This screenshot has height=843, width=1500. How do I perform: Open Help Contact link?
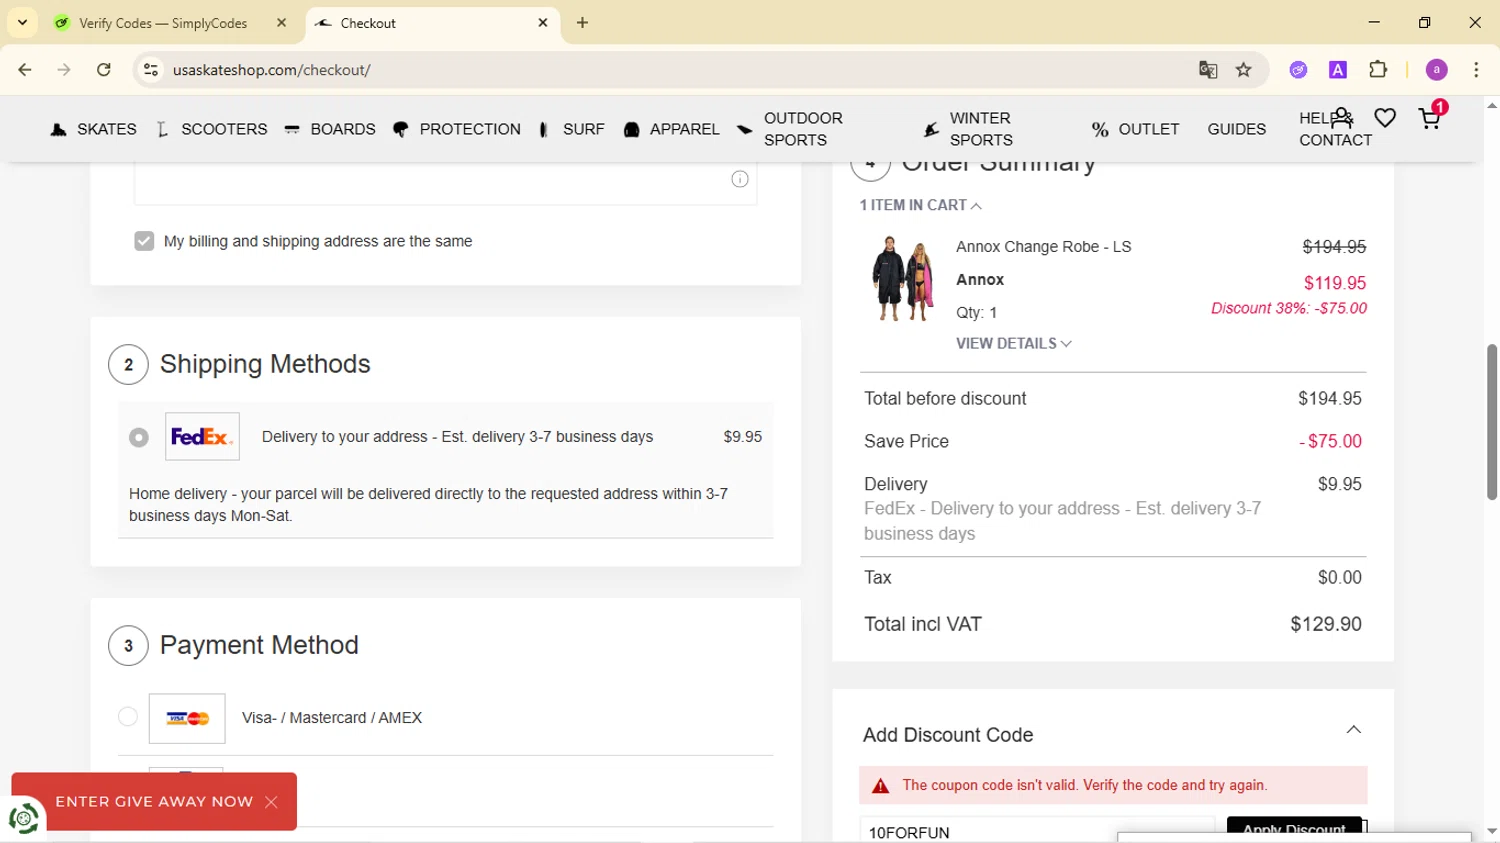pos(1335,129)
